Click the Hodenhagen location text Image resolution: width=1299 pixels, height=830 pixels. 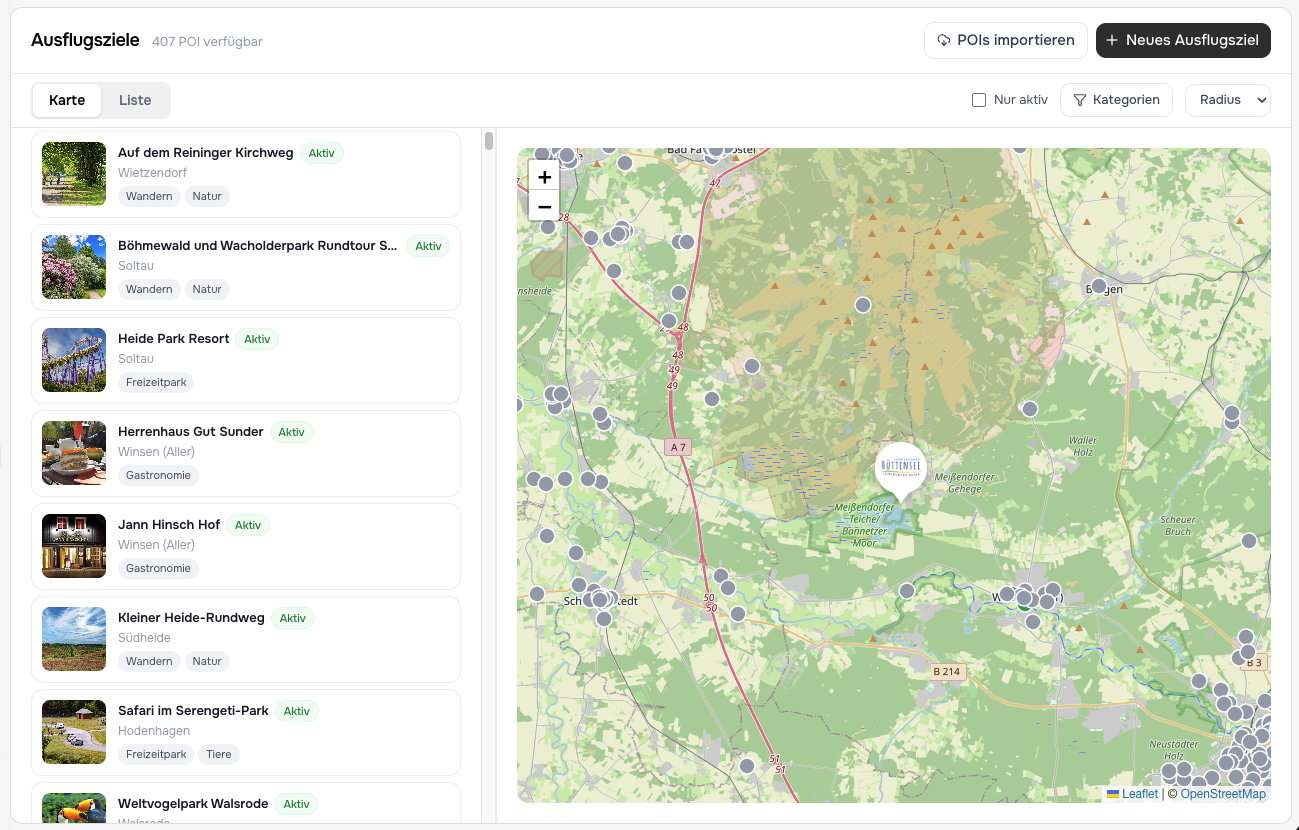pos(154,731)
